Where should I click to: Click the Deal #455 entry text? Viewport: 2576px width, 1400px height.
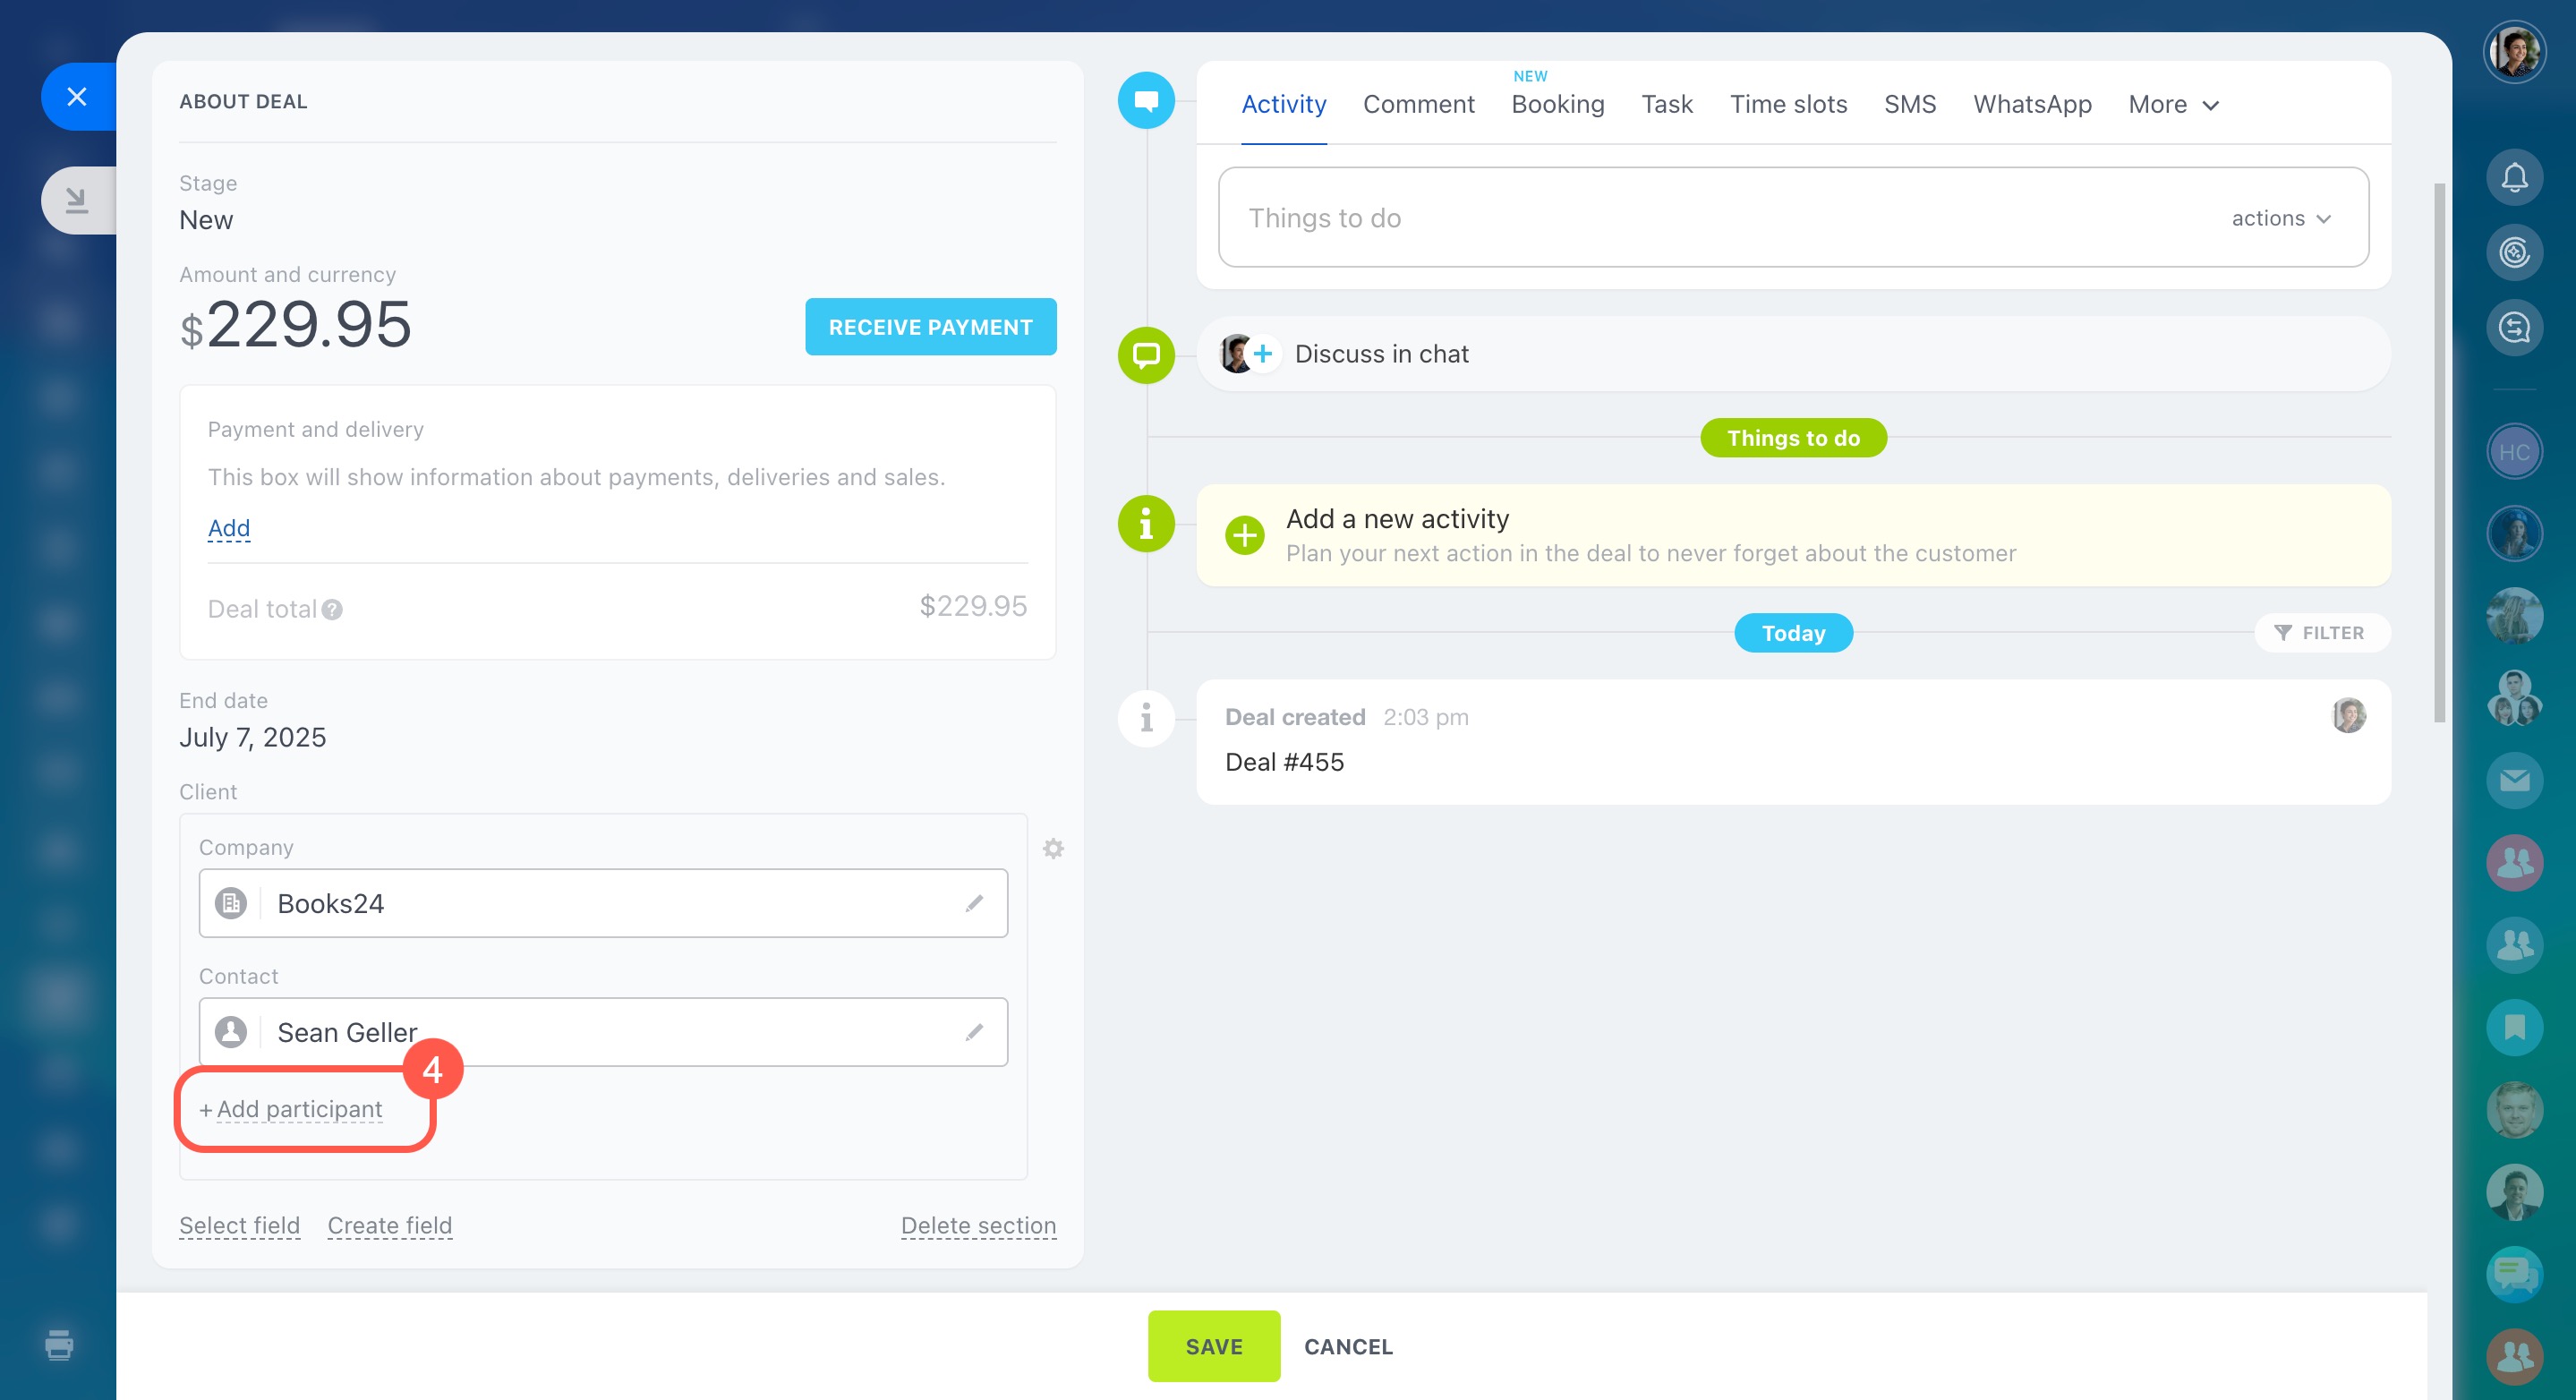1284,762
